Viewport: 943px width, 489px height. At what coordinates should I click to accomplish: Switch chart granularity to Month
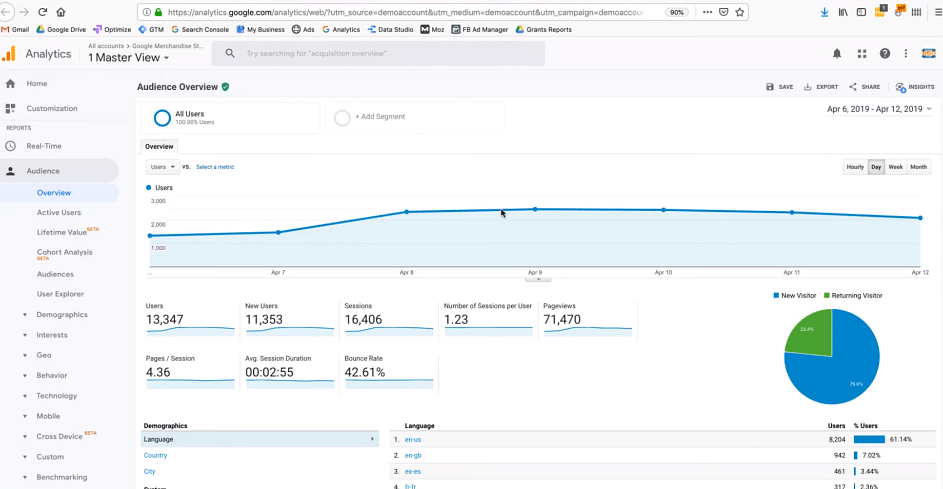coord(918,167)
